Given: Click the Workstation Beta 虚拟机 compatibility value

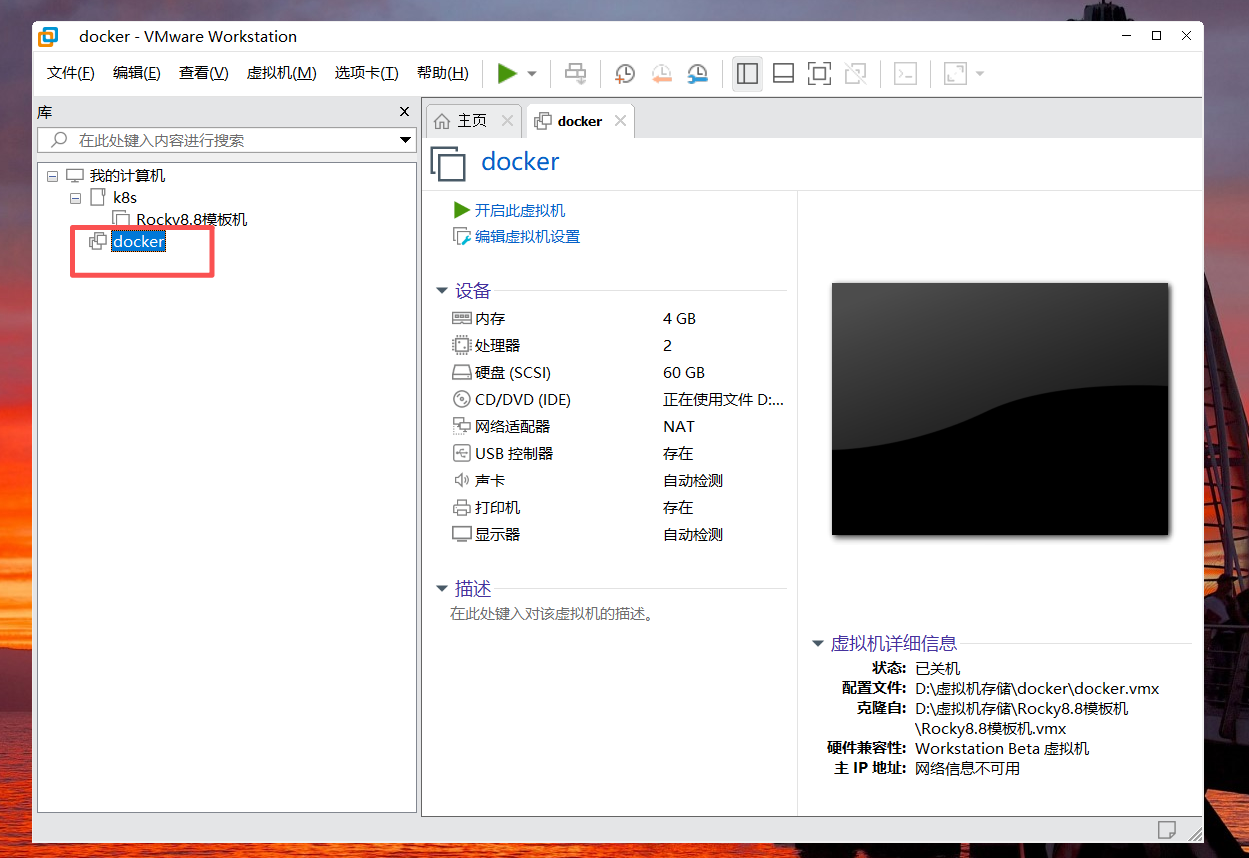Looking at the screenshot, I should pos(1002,749).
